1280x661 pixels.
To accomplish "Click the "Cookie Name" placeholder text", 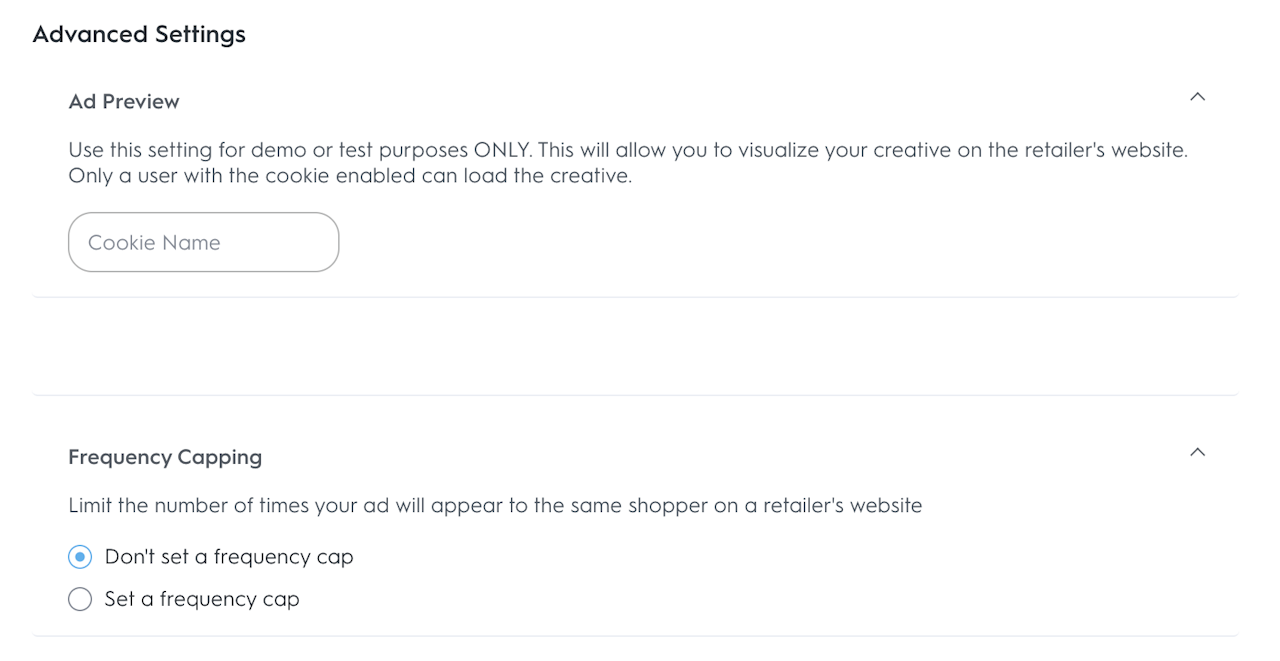I will pyautogui.click(x=154, y=243).
